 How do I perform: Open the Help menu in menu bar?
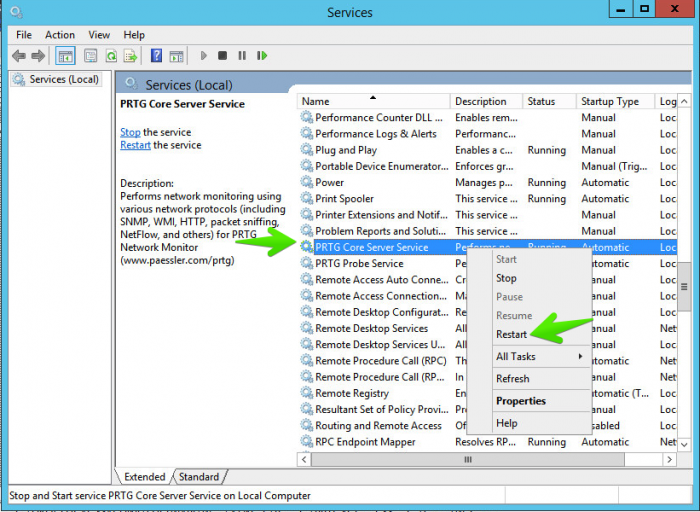[x=134, y=35]
